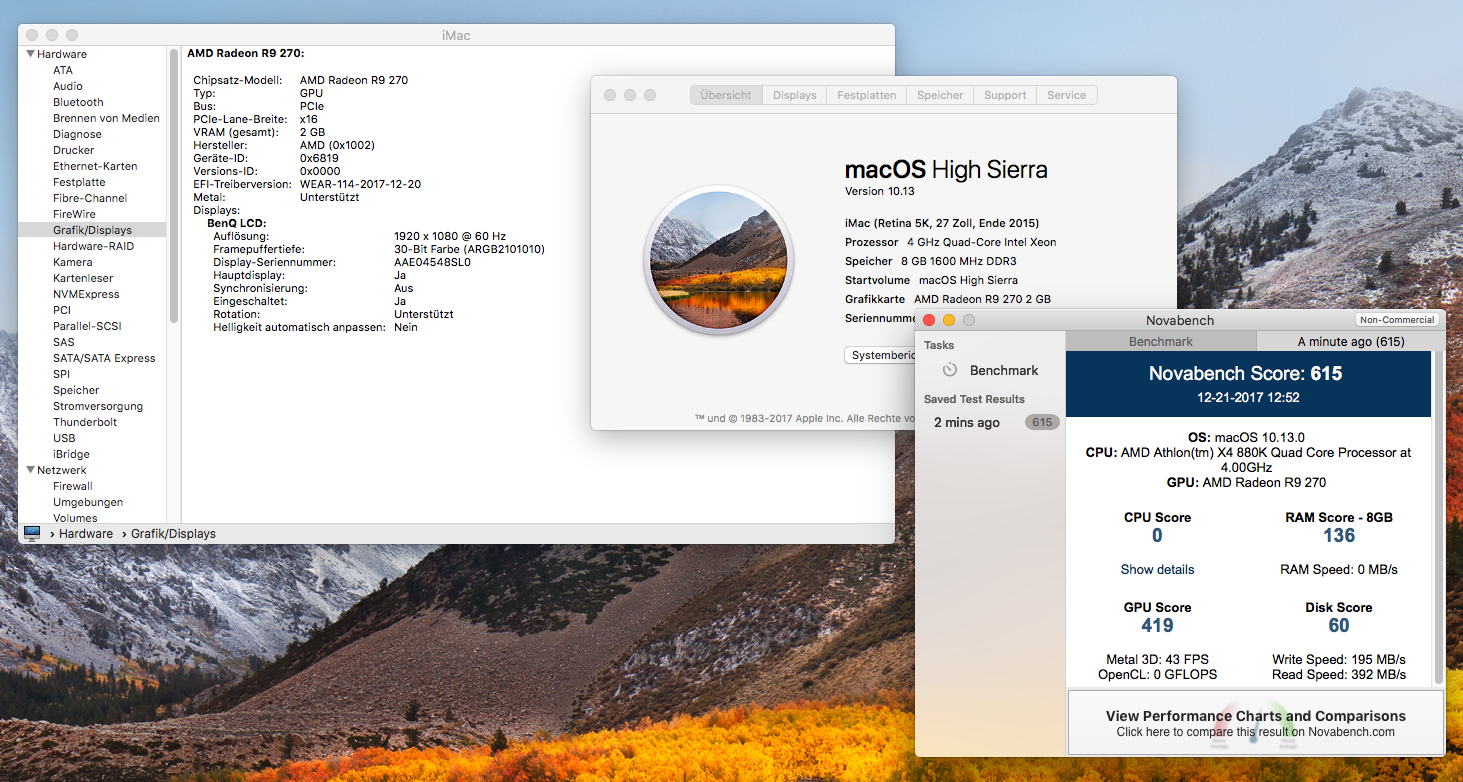Click 'macOS High Sierra' title text
Image resolution: width=1463 pixels, height=782 pixels.
coord(946,169)
